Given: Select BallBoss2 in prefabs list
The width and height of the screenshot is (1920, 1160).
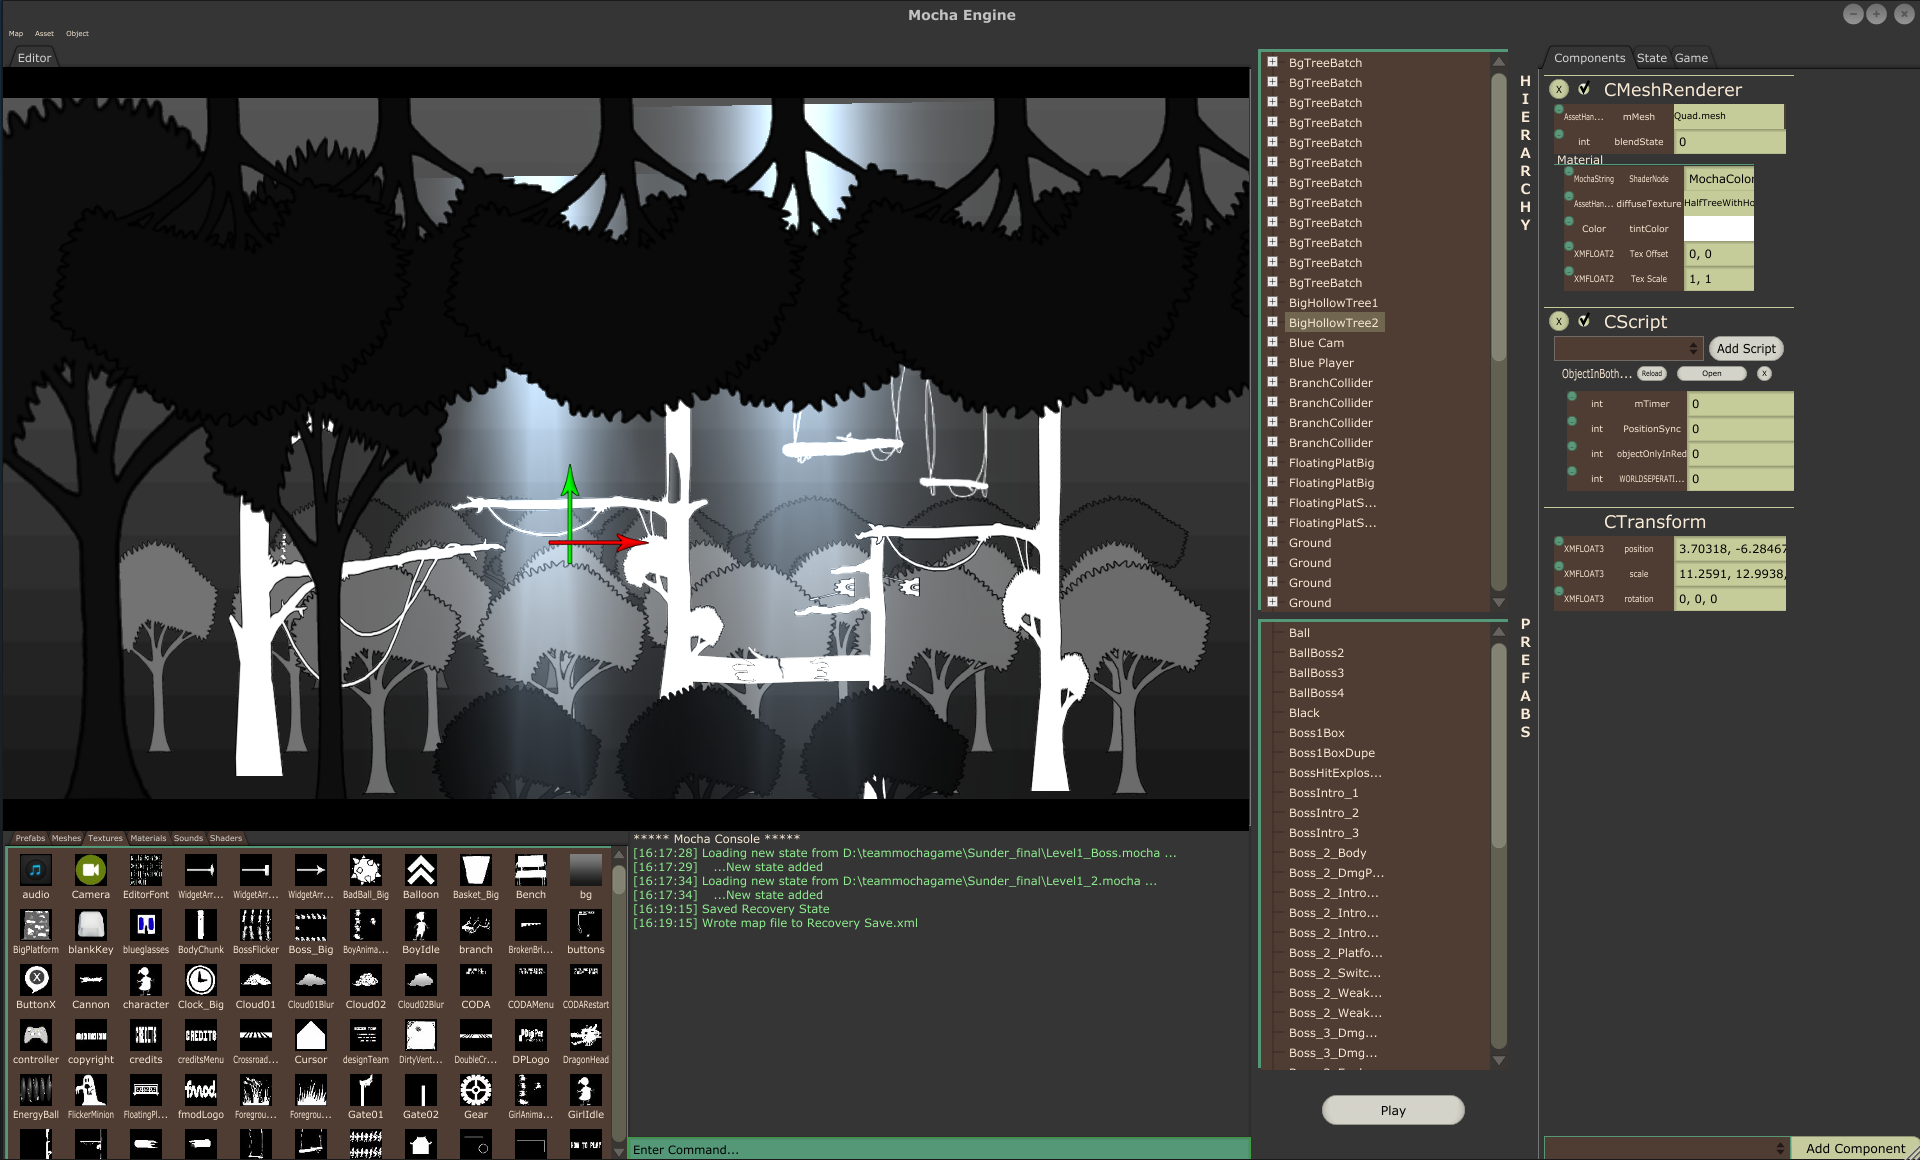Looking at the screenshot, I should click(1316, 653).
